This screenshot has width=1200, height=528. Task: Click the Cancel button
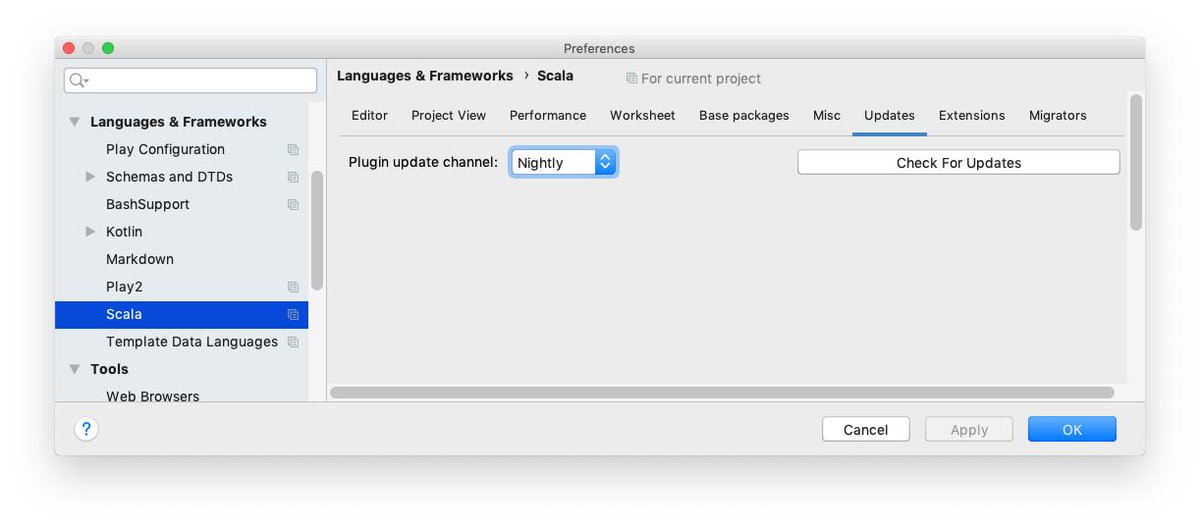(866, 429)
